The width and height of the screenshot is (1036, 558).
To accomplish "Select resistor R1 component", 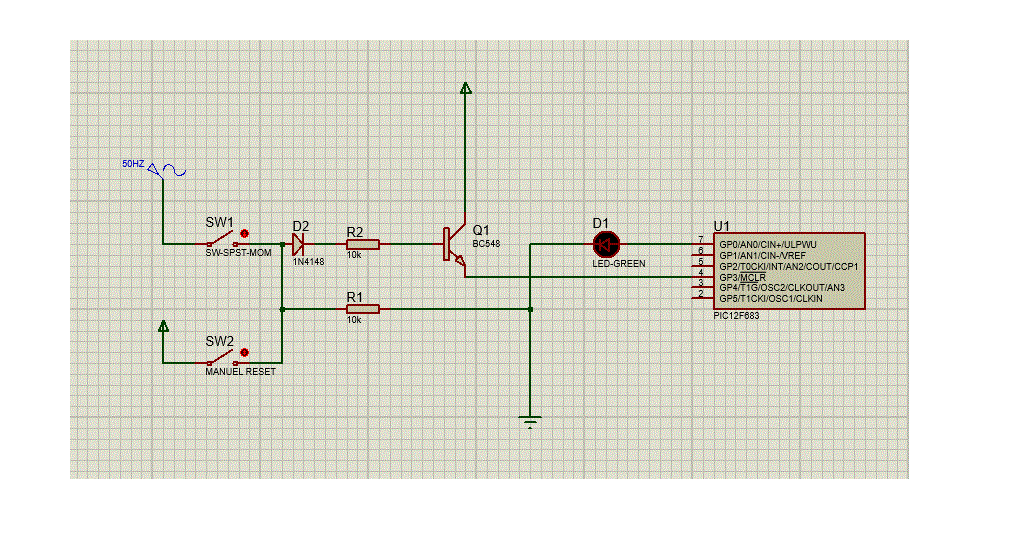I will [363, 309].
